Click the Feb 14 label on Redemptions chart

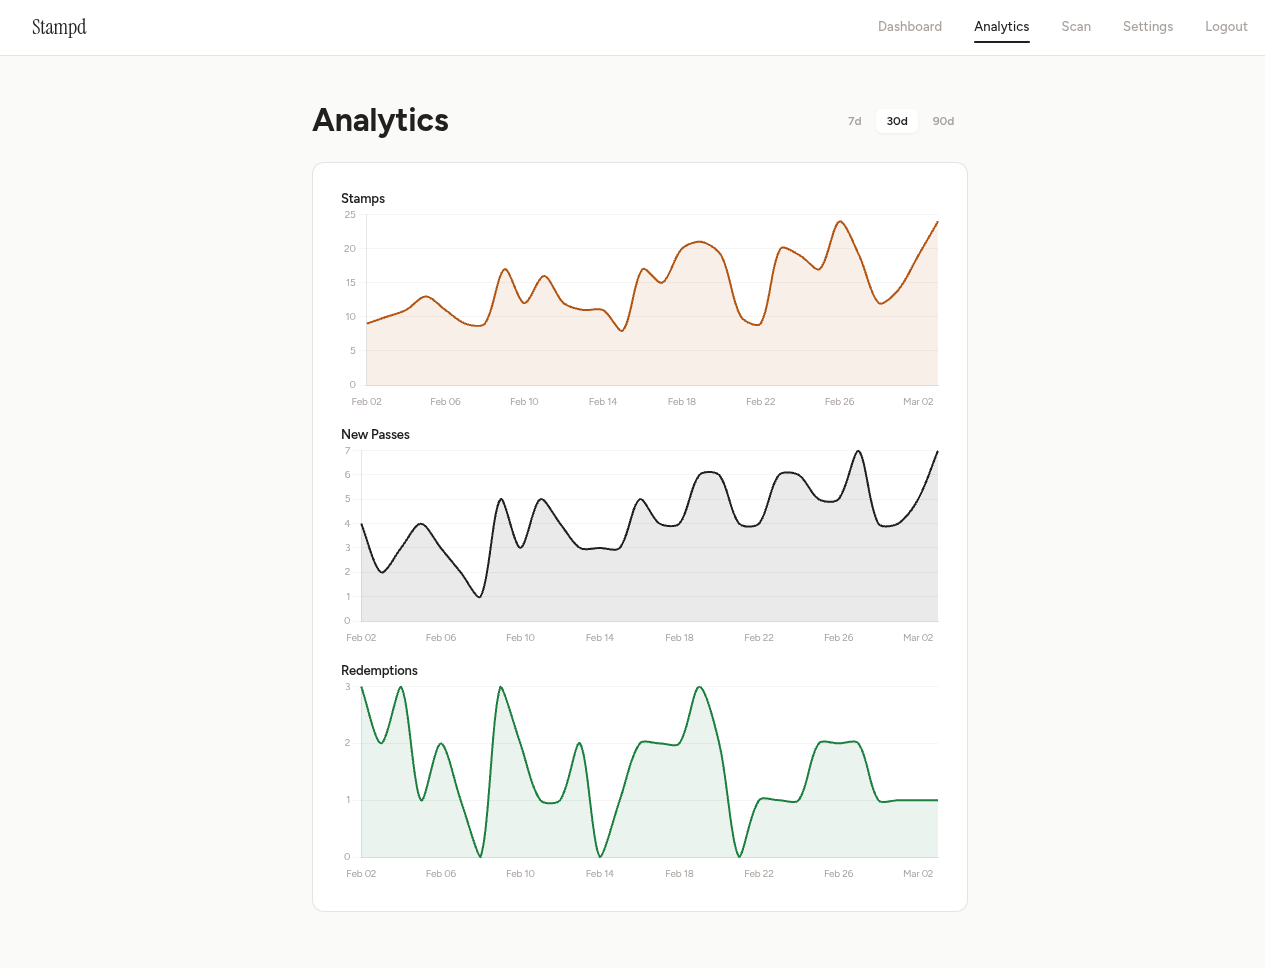599,873
